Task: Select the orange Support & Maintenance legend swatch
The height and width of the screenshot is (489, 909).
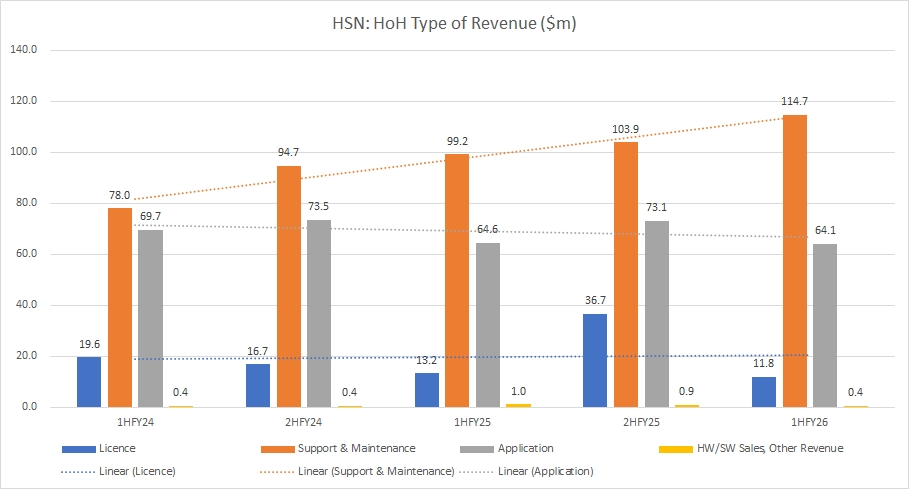Action: pyautogui.click(x=279, y=448)
